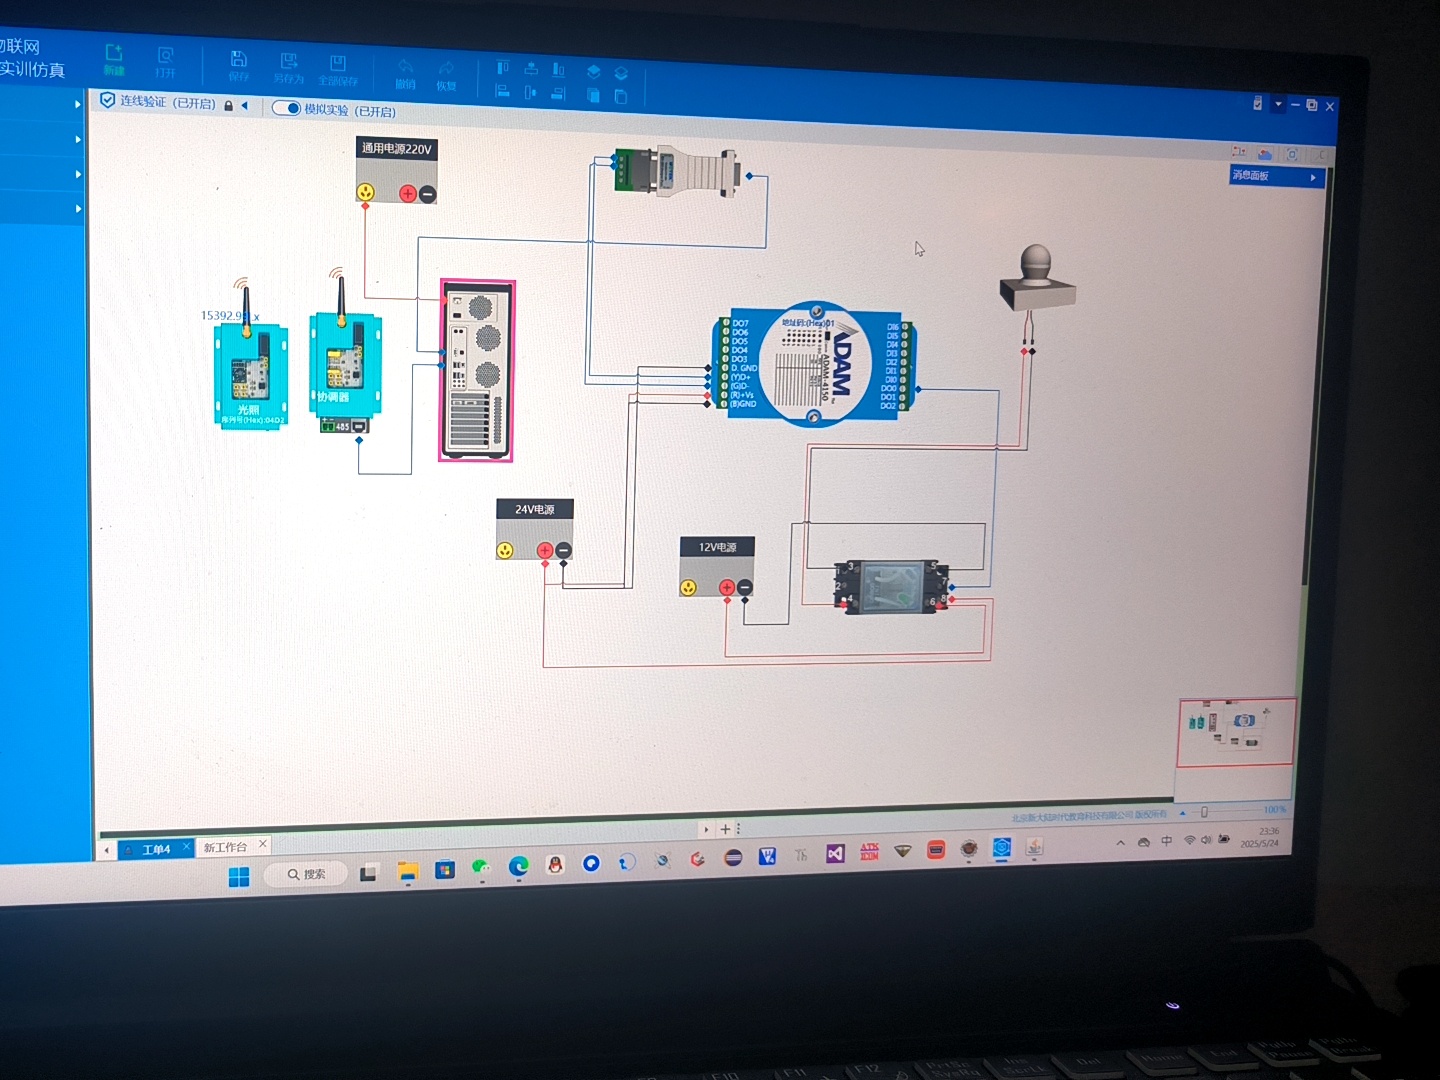Select the ADAM module on canvas

813,364
